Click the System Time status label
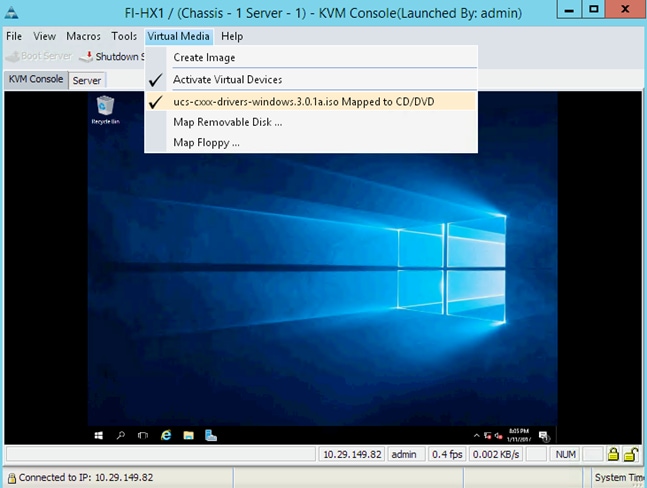The image size is (647, 488). 620,478
